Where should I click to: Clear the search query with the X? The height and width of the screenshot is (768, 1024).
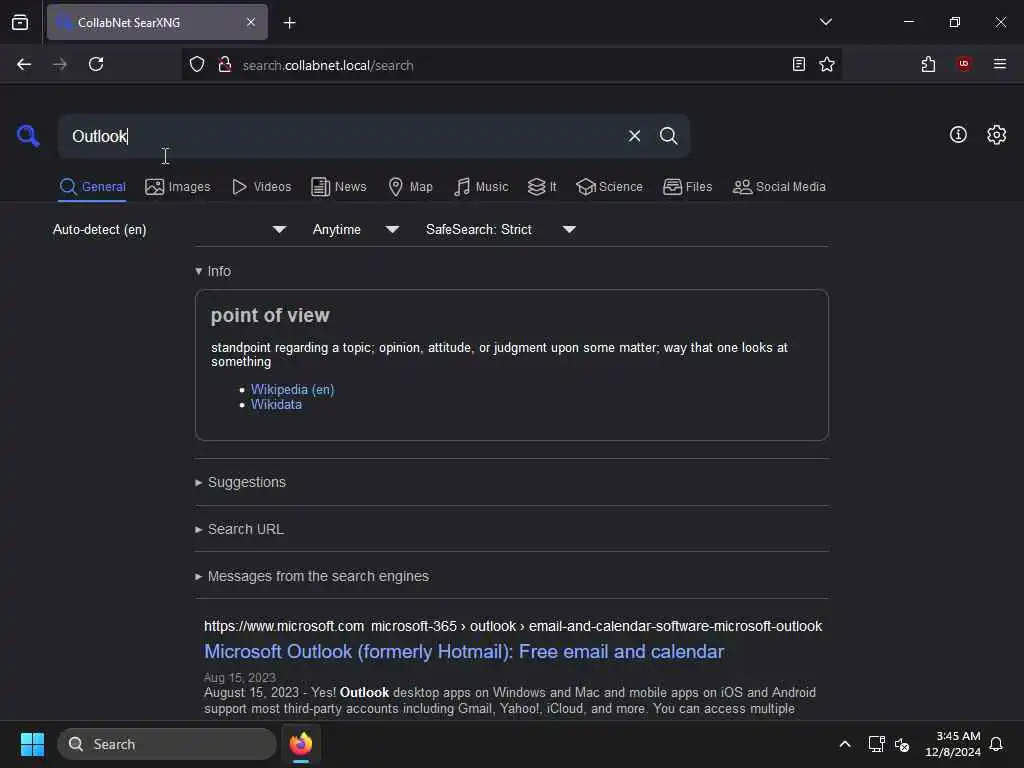click(634, 136)
